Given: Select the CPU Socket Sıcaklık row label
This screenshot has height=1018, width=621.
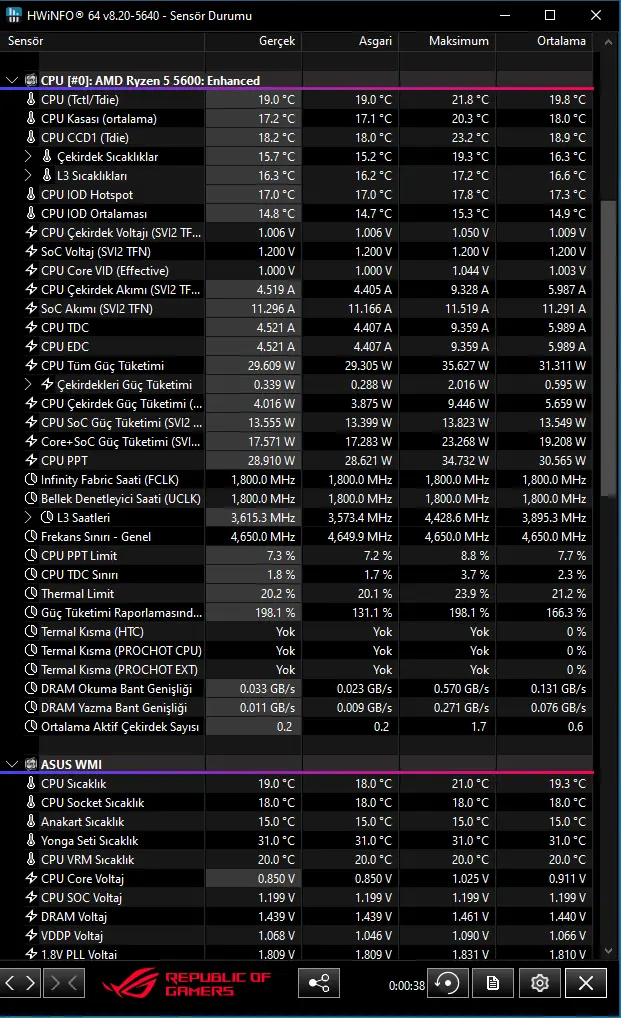Looking at the screenshot, I should click(x=93, y=802).
